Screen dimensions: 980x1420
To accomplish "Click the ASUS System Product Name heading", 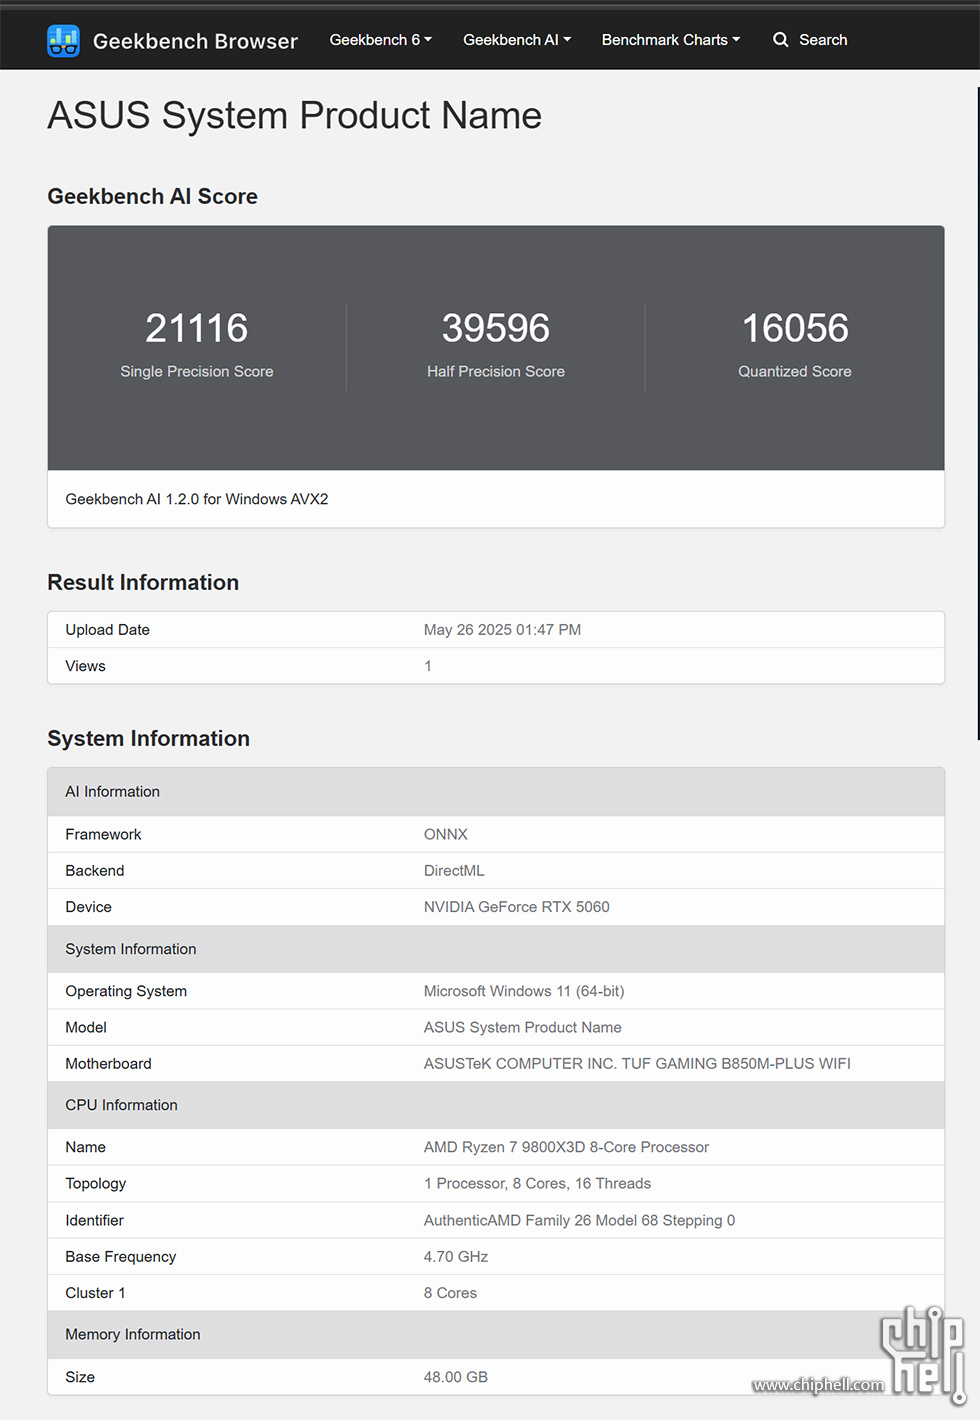I will 295,116.
